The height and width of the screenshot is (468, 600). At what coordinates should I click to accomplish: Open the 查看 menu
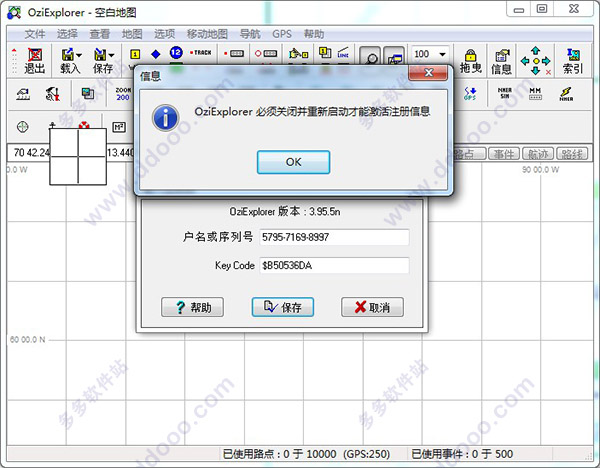click(99, 34)
